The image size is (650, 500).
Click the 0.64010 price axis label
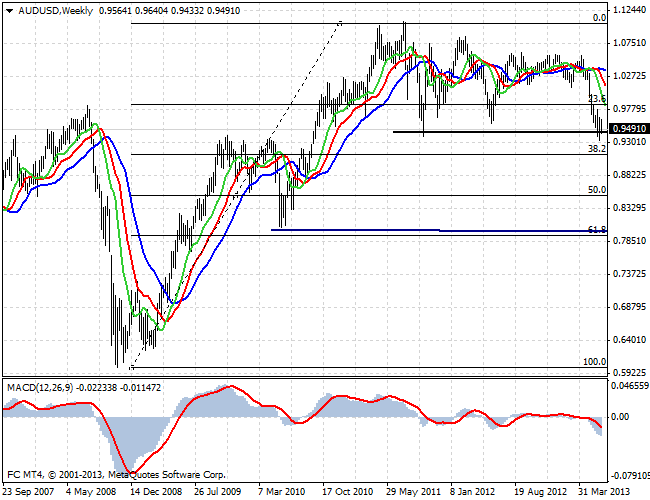point(629,340)
